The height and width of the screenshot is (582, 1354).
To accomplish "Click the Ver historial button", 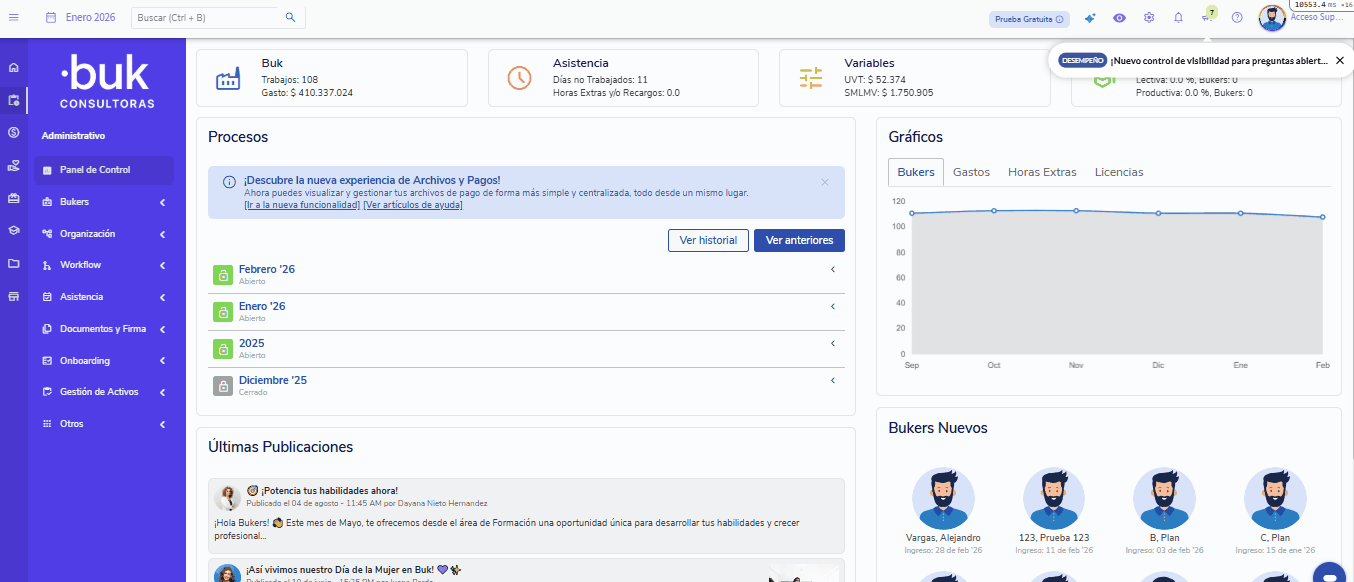I will 708,240.
